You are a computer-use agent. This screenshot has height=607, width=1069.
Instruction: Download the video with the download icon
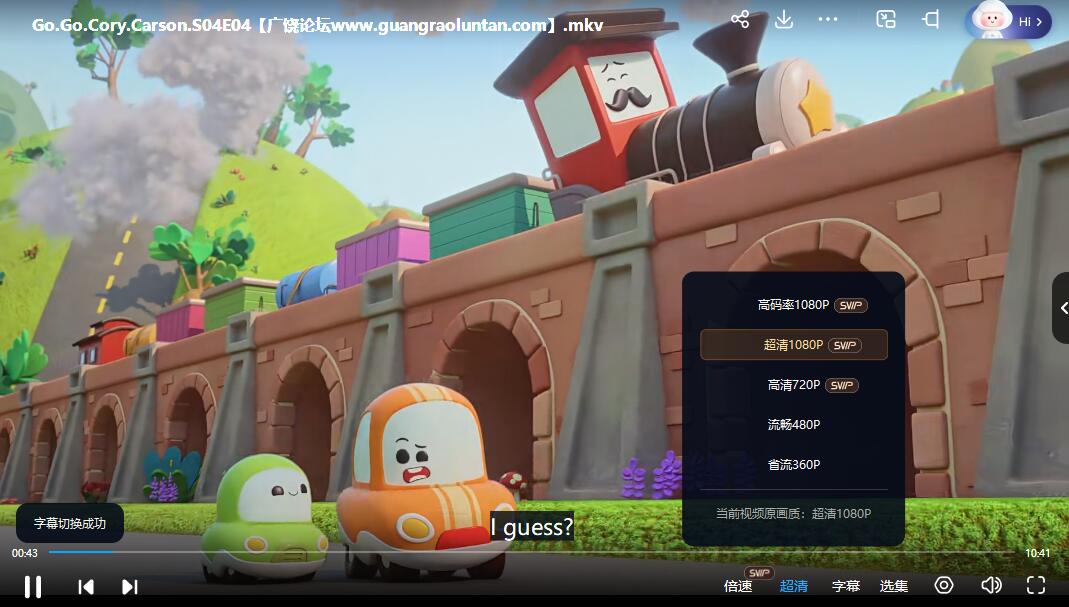click(x=784, y=19)
